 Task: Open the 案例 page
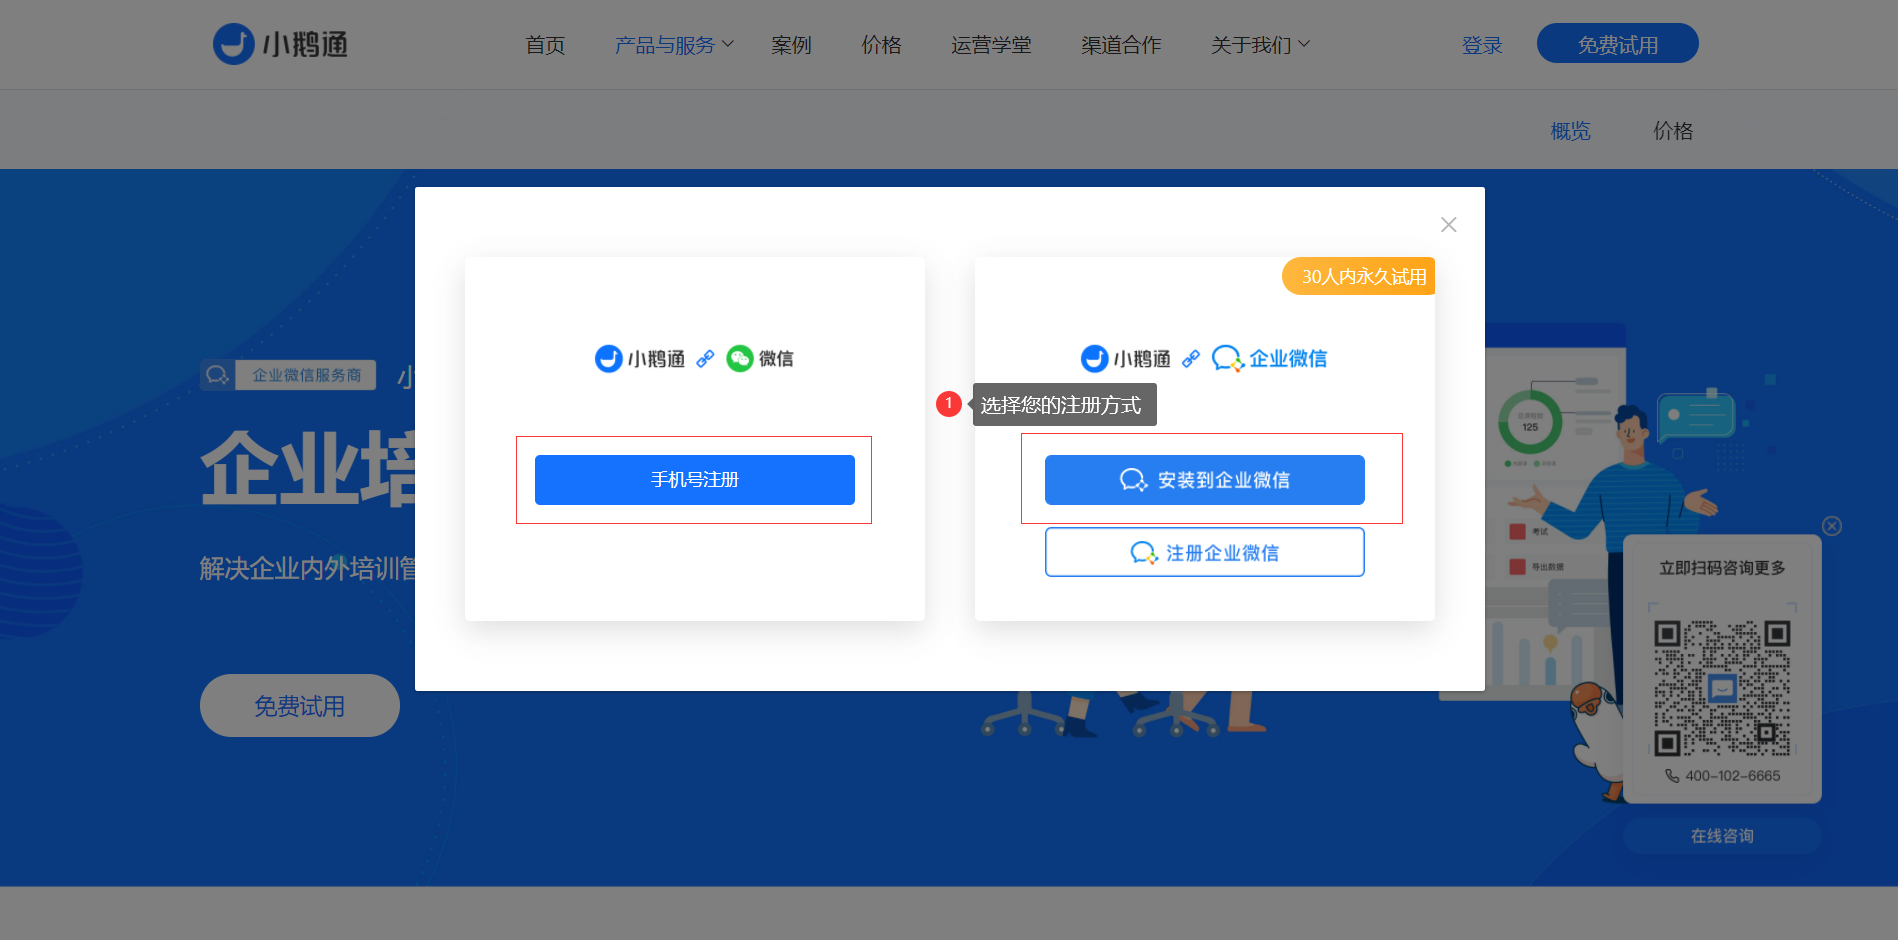pyautogui.click(x=791, y=45)
